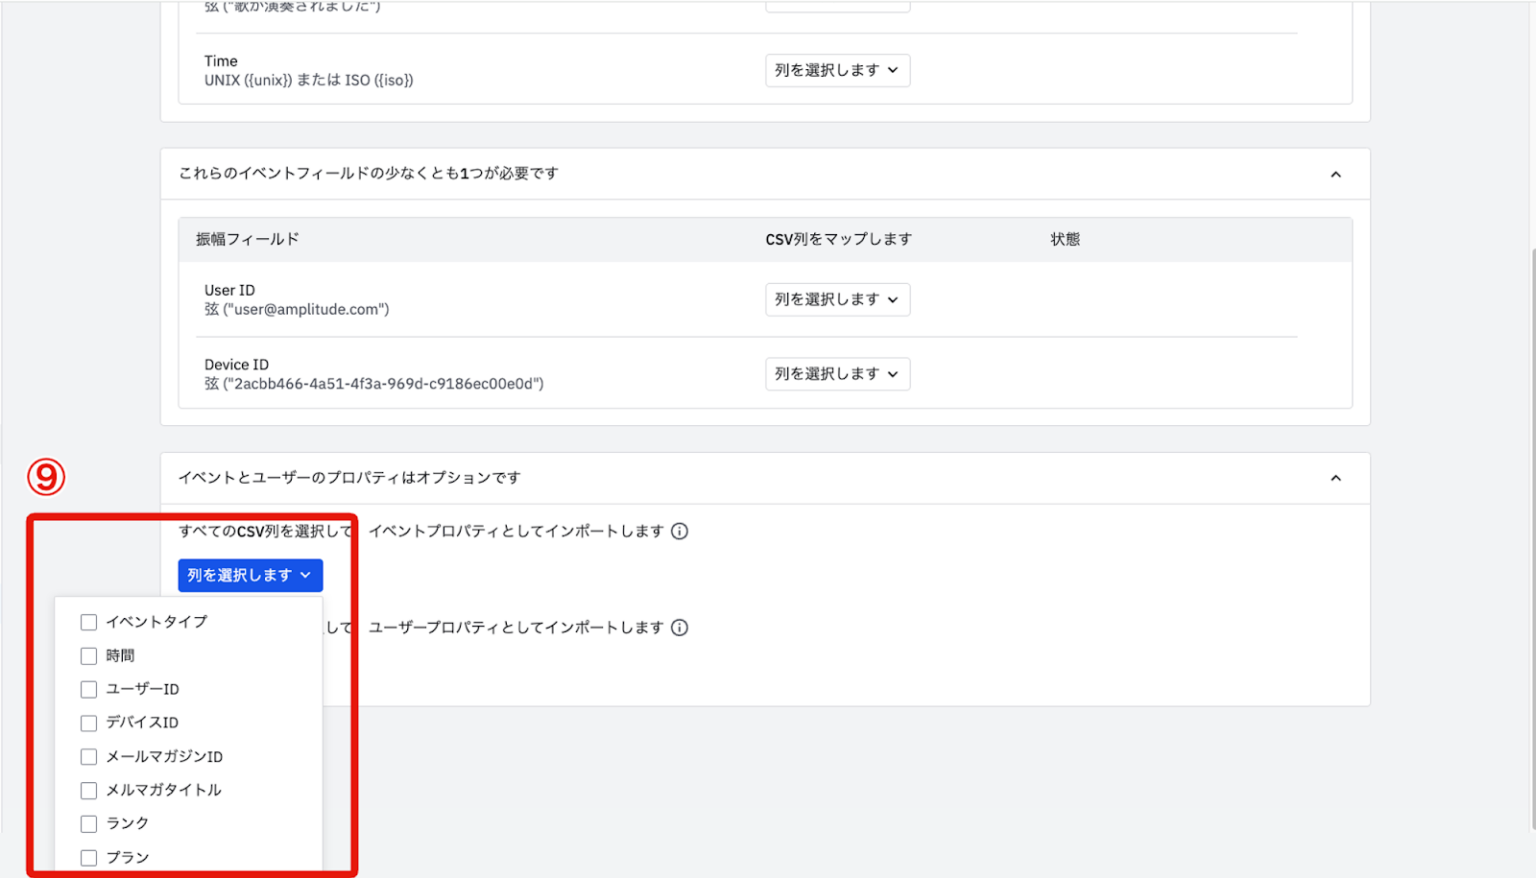Open the column dropdown for Device ID
1536x878 pixels.
837,373
